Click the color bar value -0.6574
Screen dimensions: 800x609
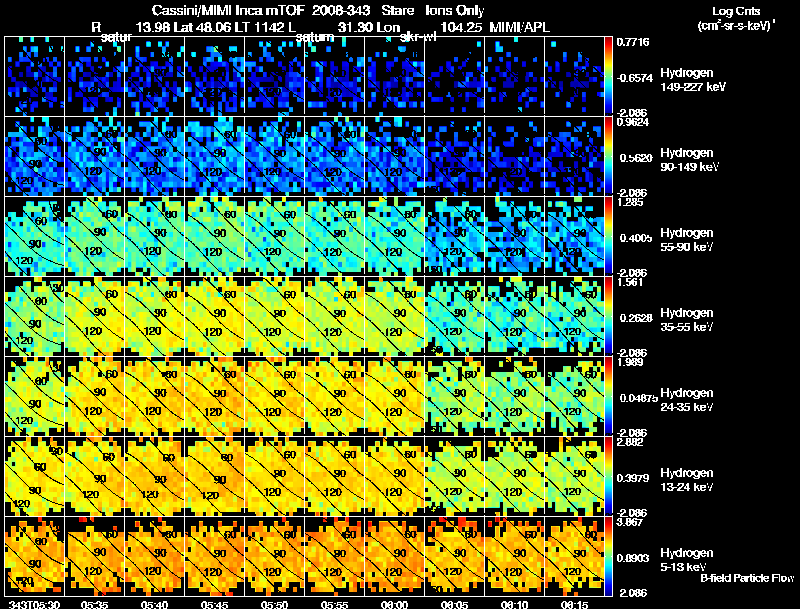[634, 78]
